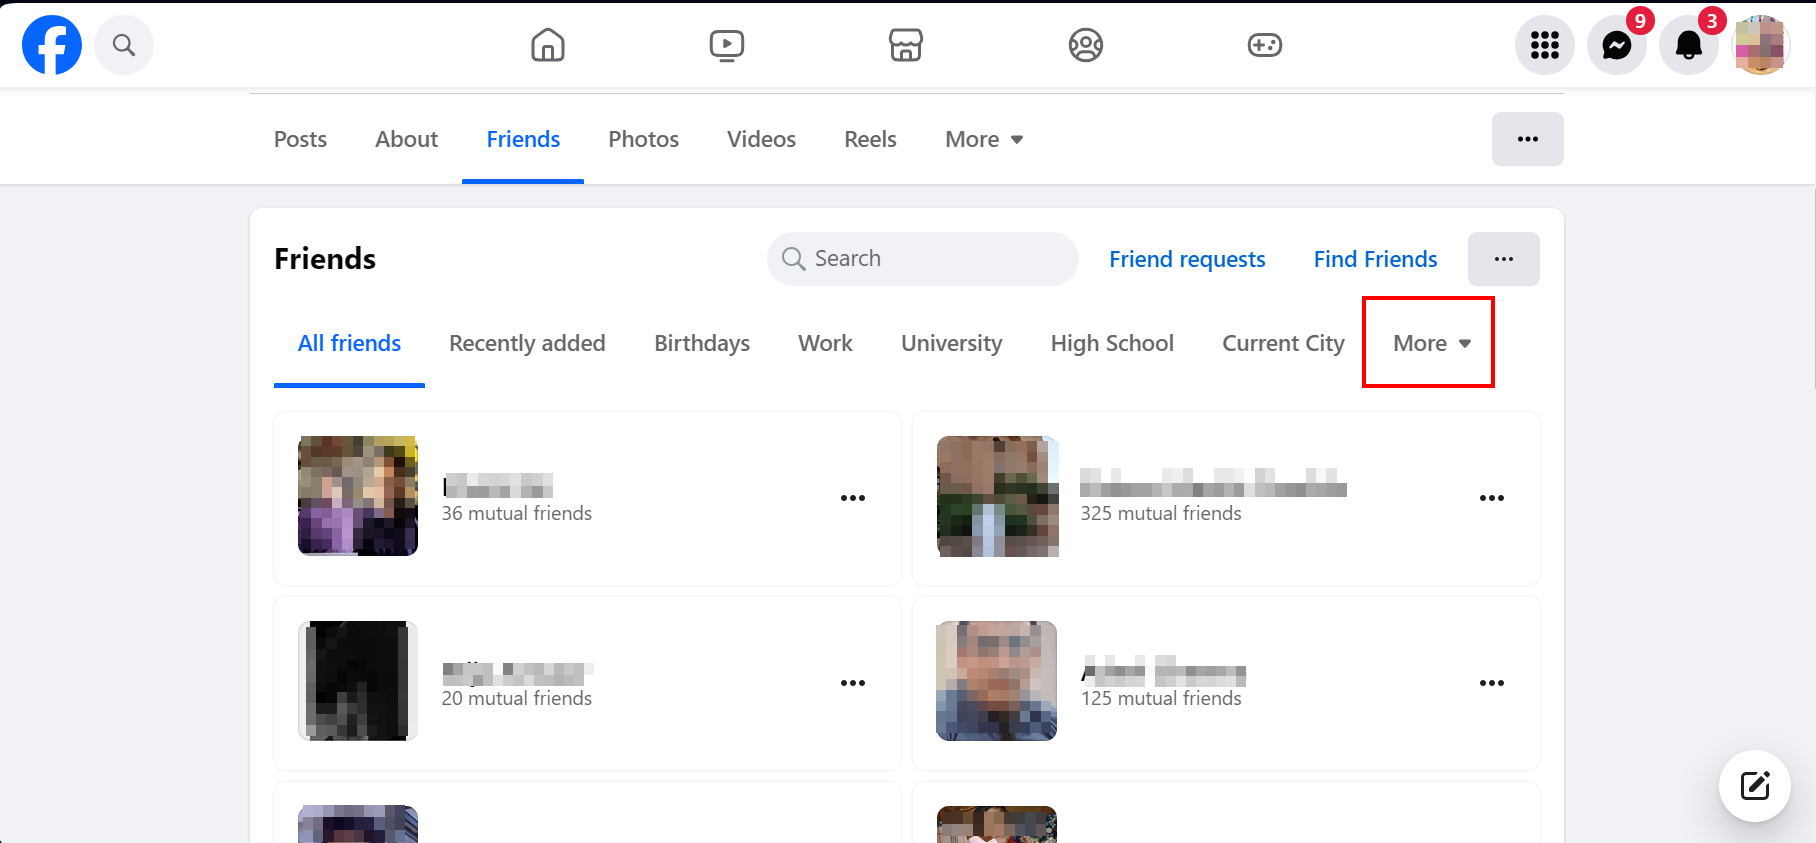Go to Facebook home via the logo
1816x843 pixels.
(52, 45)
